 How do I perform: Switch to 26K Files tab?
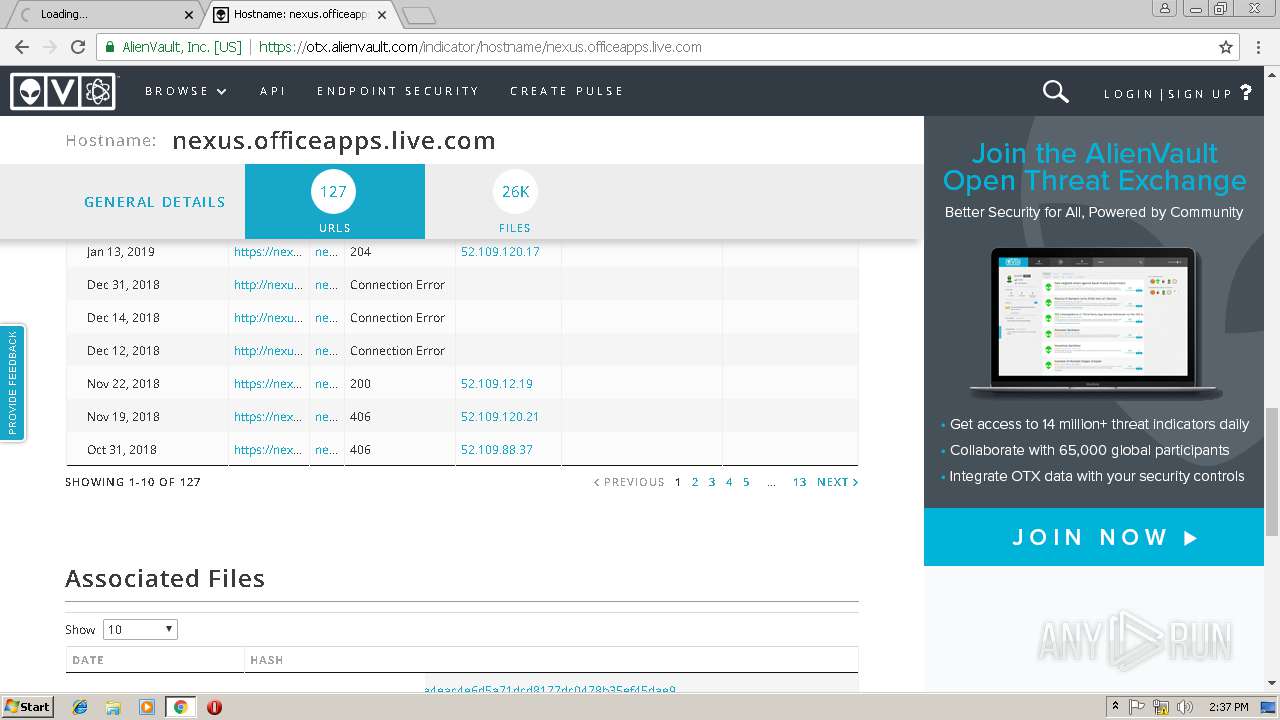(515, 202)
